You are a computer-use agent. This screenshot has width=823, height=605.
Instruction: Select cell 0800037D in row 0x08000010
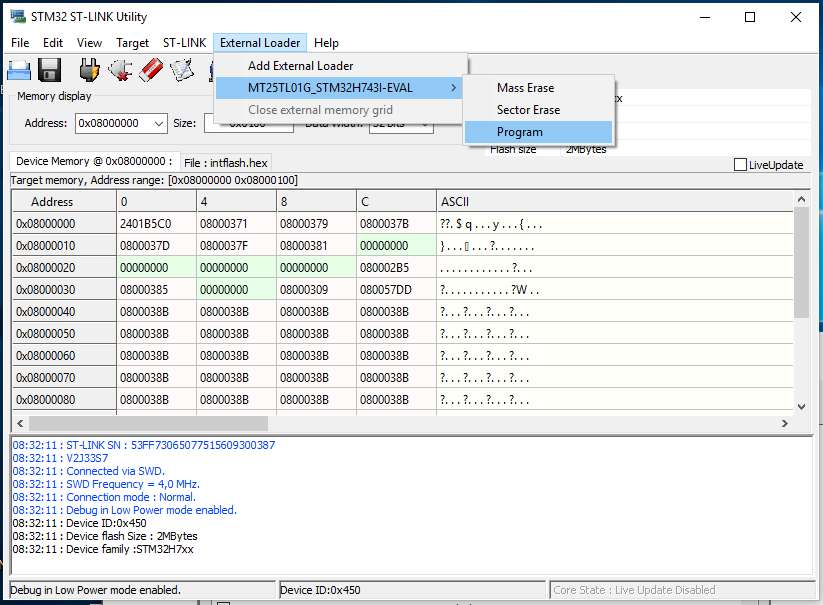coord(157,246)
